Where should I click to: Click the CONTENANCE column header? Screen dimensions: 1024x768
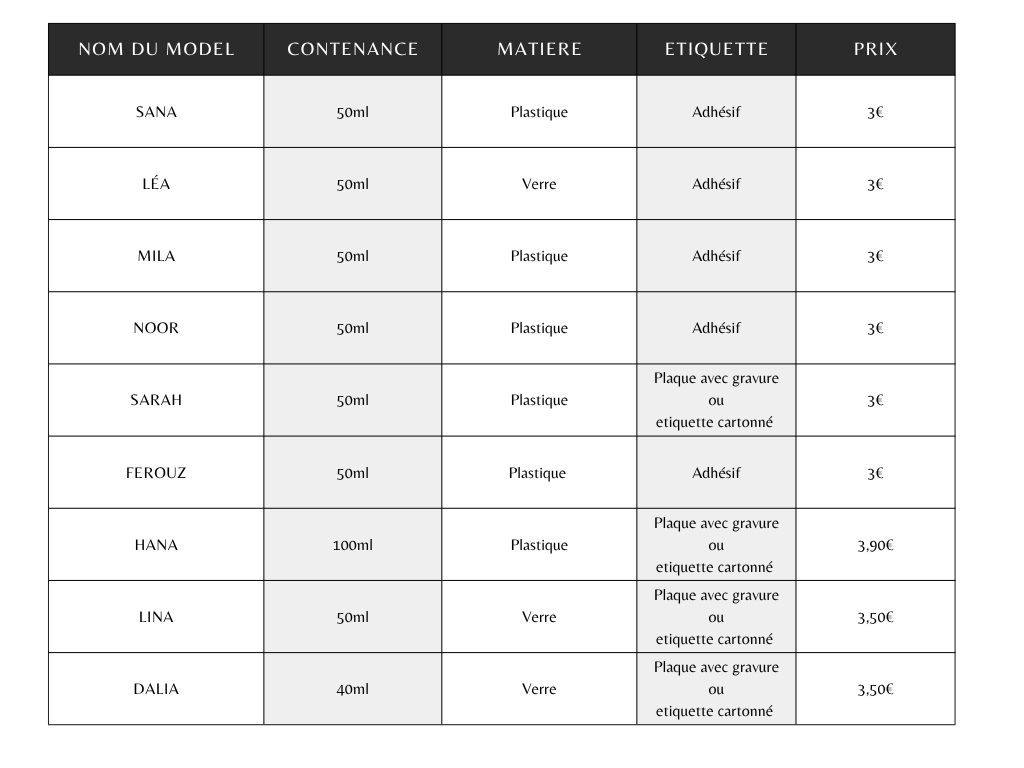coord(353,49)
